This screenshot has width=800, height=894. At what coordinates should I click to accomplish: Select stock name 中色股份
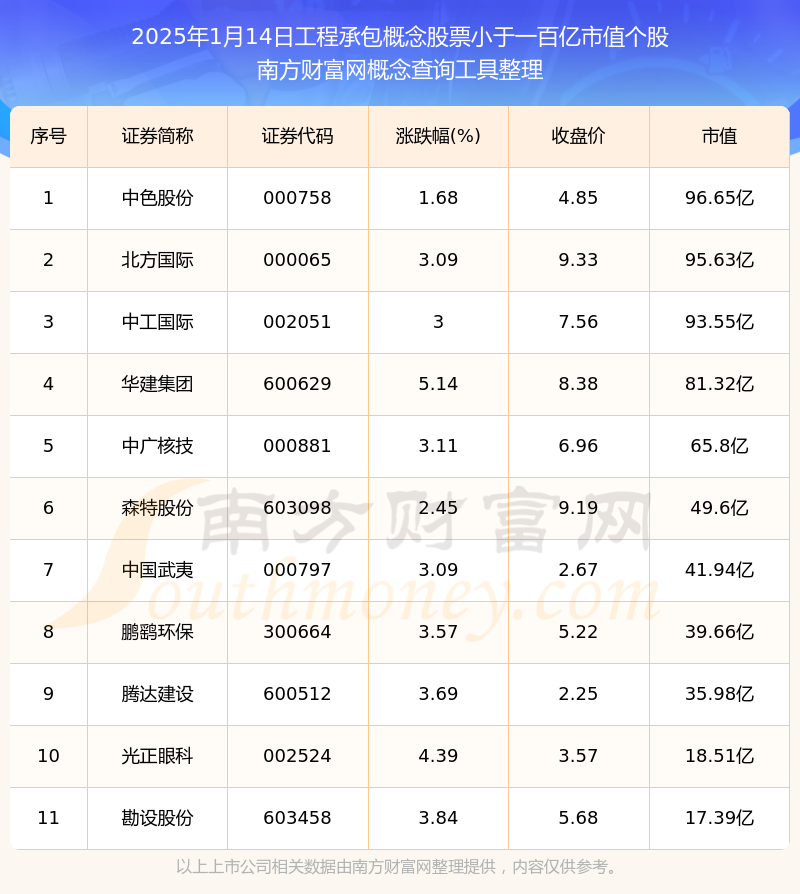click(x=157, y=198)
